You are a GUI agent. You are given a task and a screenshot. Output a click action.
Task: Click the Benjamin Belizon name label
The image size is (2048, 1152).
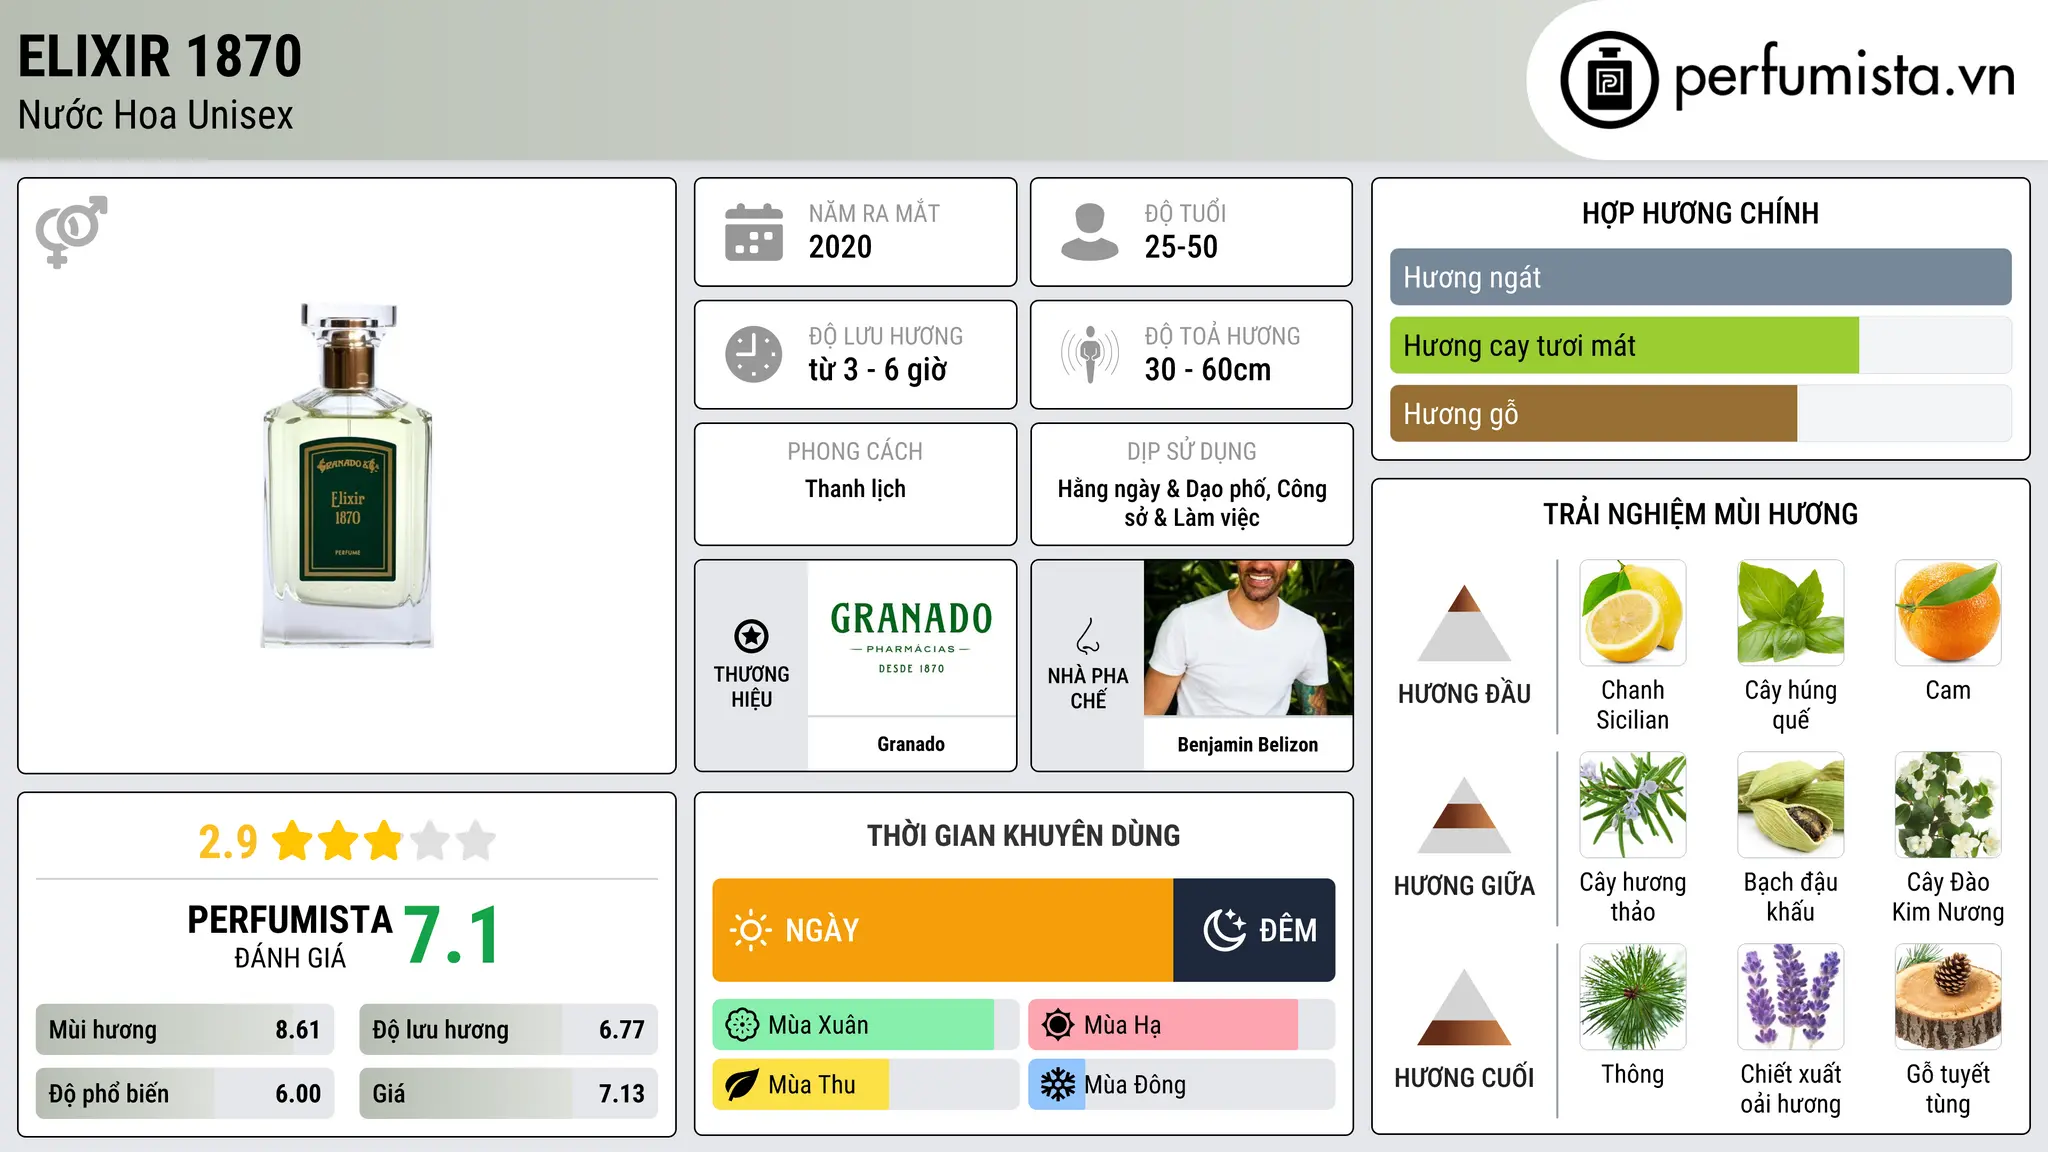tap(1248, 744)
